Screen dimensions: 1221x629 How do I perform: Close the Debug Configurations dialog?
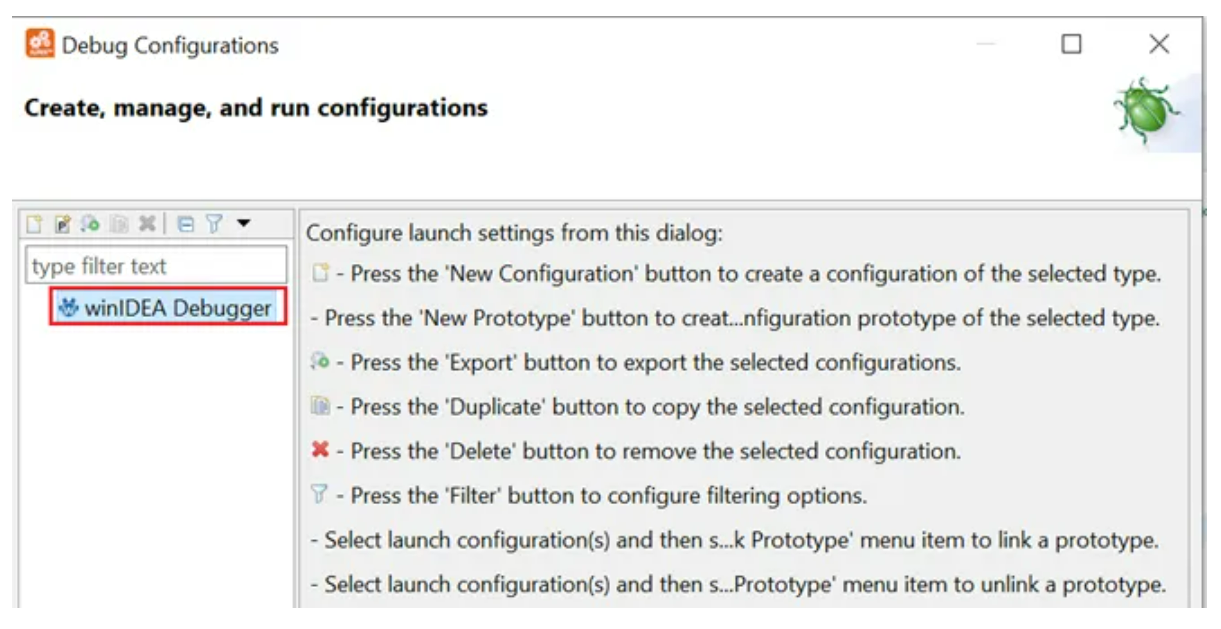pos(1158,45)
